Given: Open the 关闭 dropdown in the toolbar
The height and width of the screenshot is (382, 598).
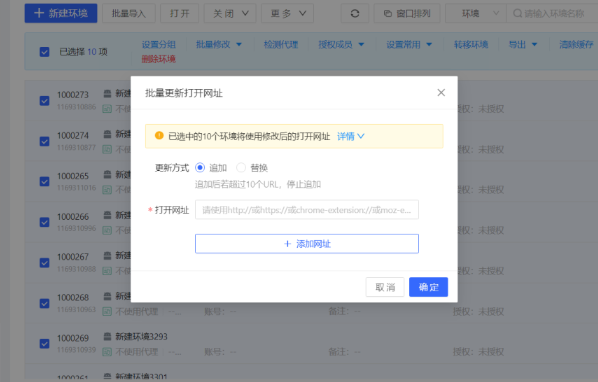Looking at the screenshot, I should [x=230, y=14].
